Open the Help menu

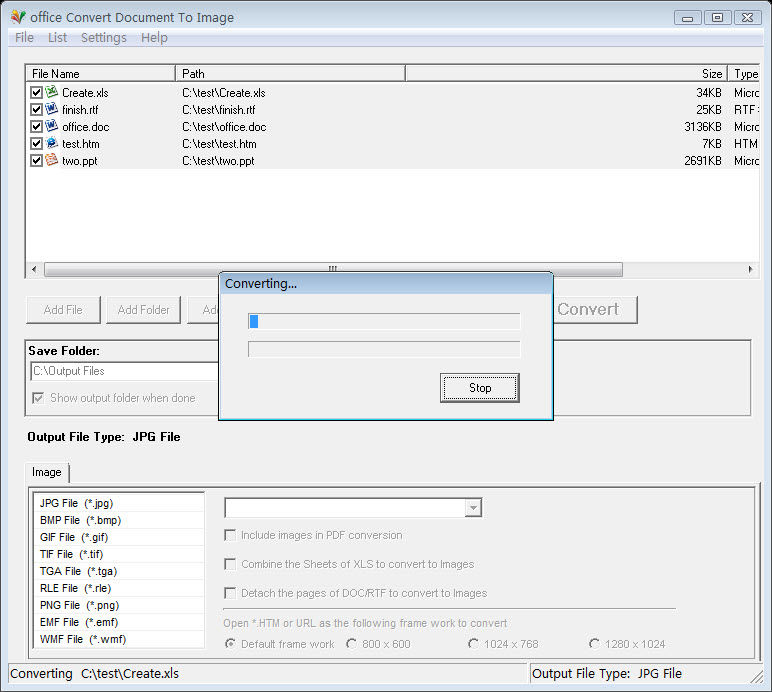pyautogui.click(x=154, y=37)
